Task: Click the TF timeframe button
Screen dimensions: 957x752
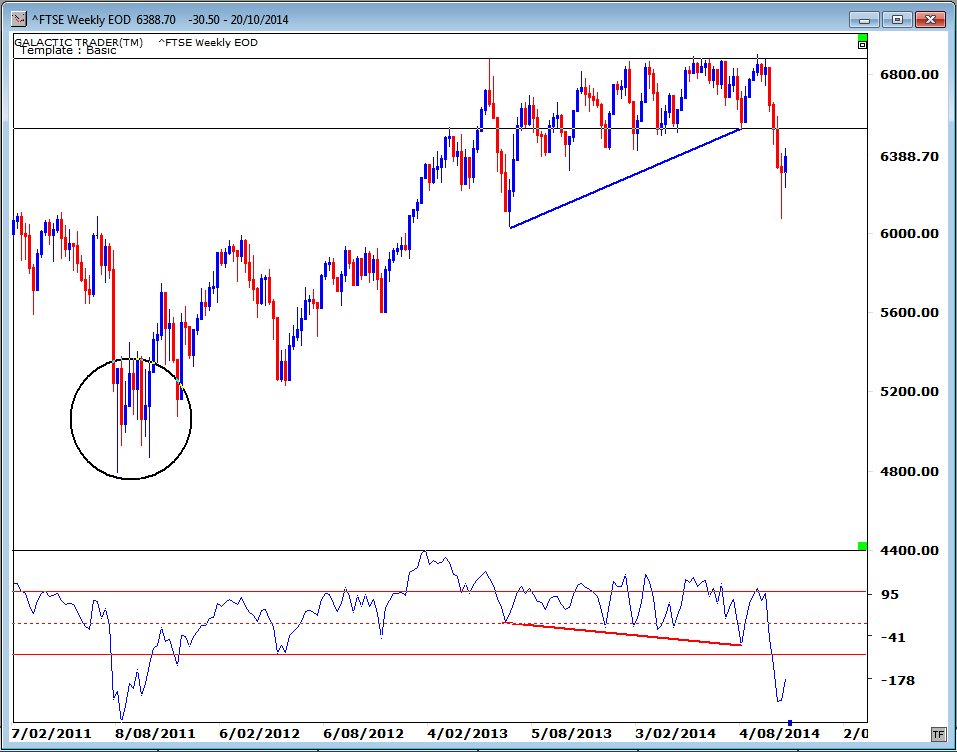Action: [937, 733]
